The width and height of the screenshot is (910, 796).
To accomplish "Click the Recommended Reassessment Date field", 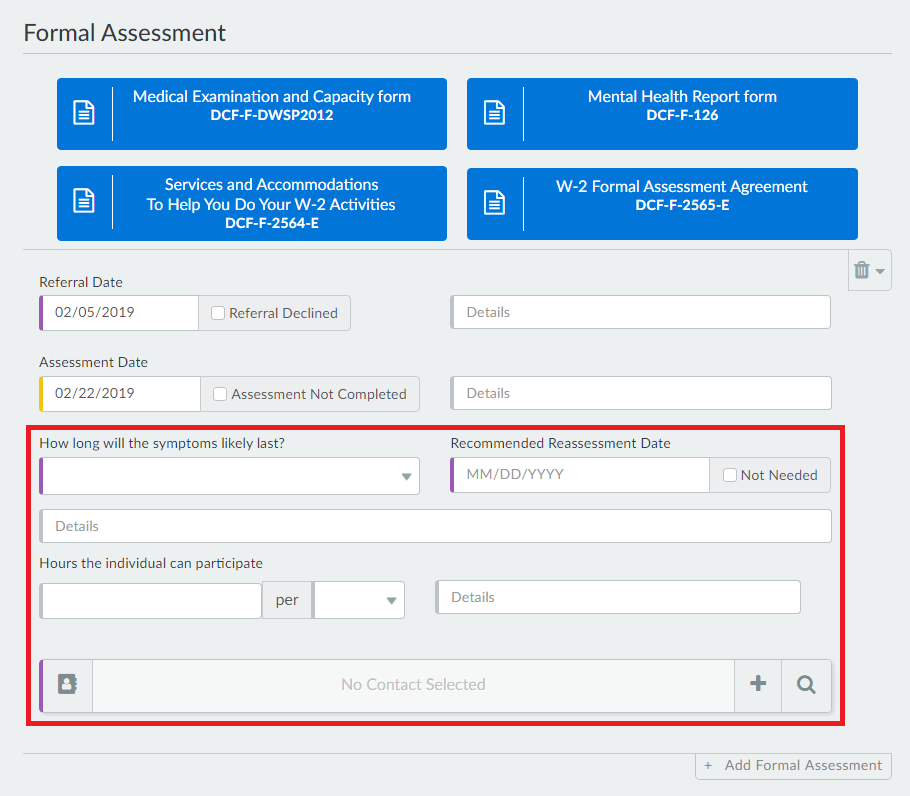I will coord(581,475).
